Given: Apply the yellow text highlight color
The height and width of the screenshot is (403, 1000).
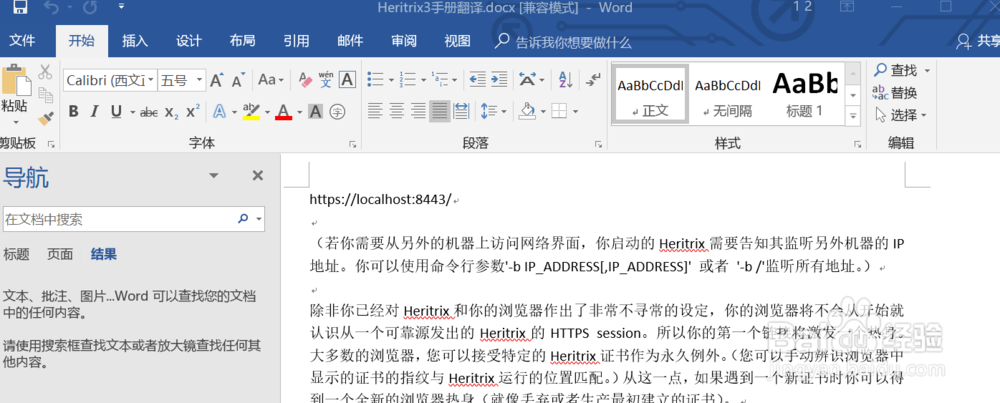Looking at the screenshot, I should tap(252, 112).
